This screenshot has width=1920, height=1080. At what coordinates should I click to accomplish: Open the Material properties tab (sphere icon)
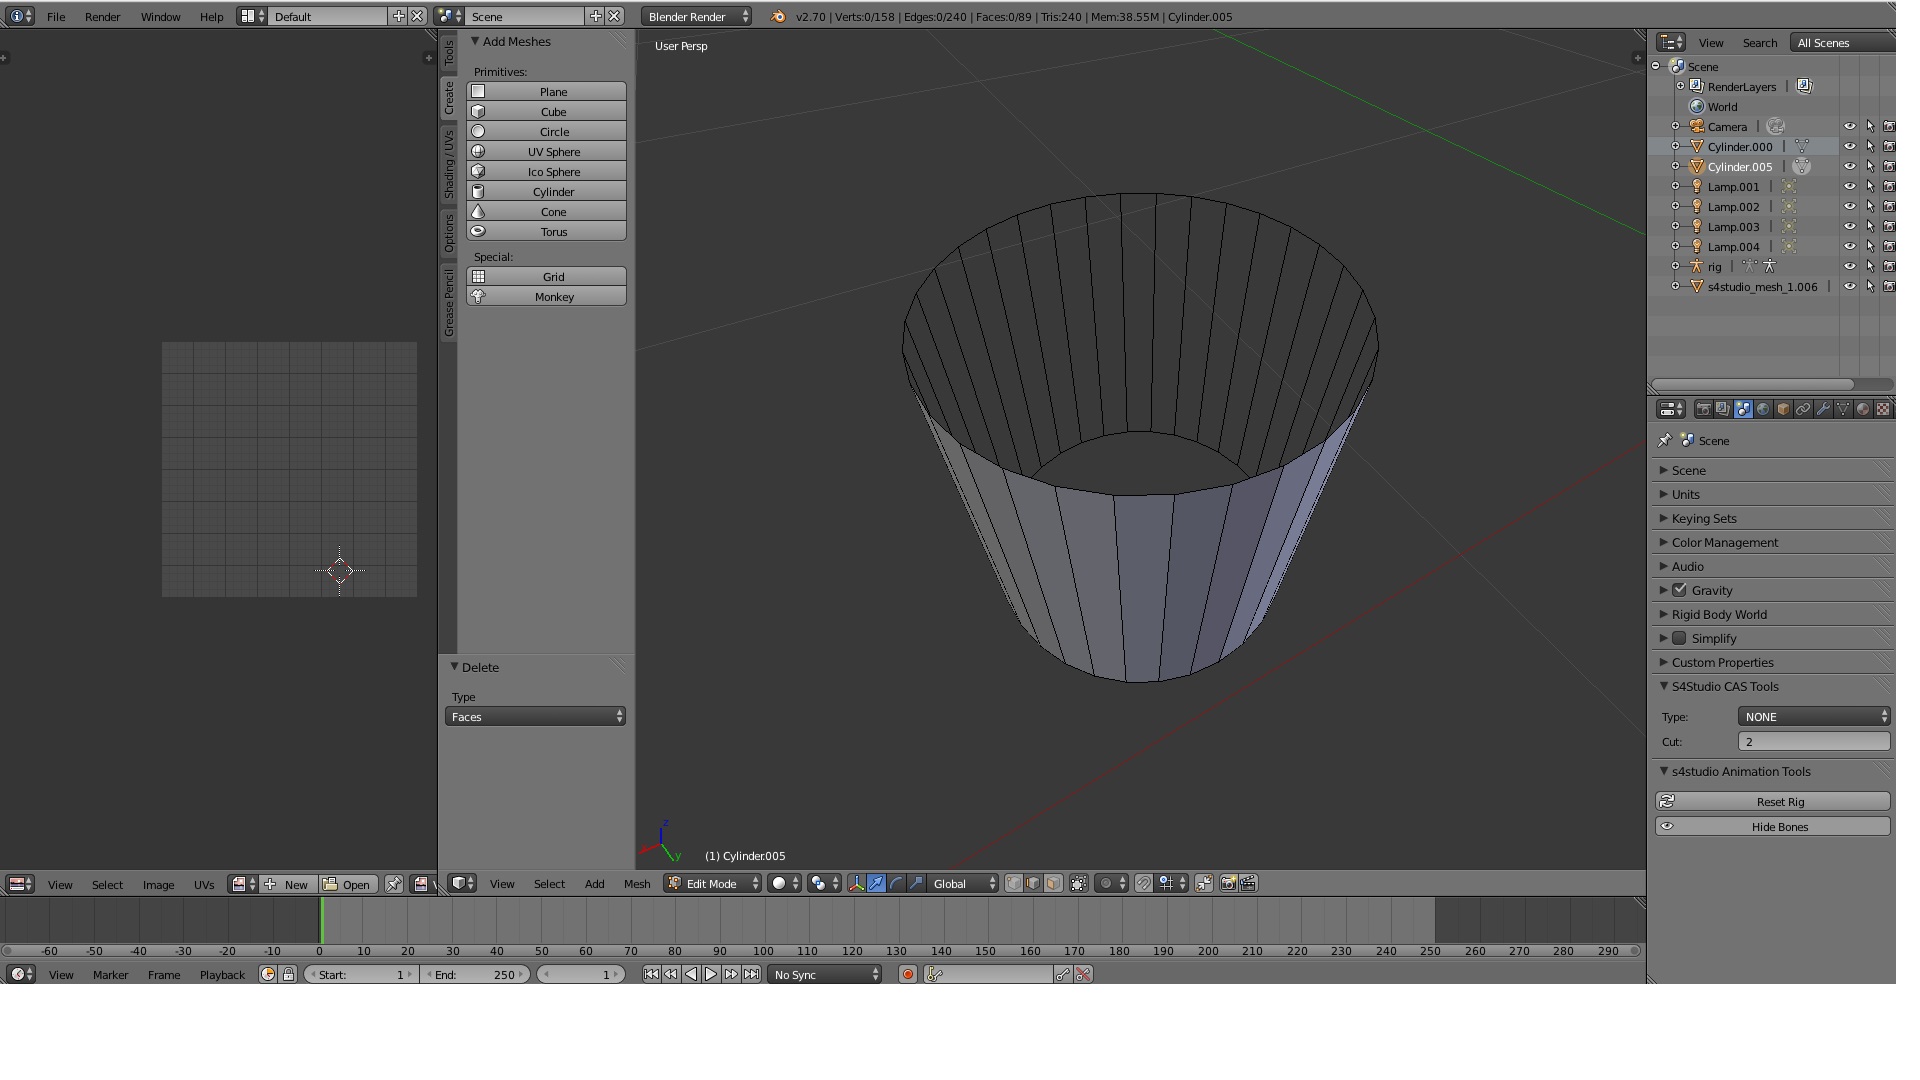pos(1863,409)
